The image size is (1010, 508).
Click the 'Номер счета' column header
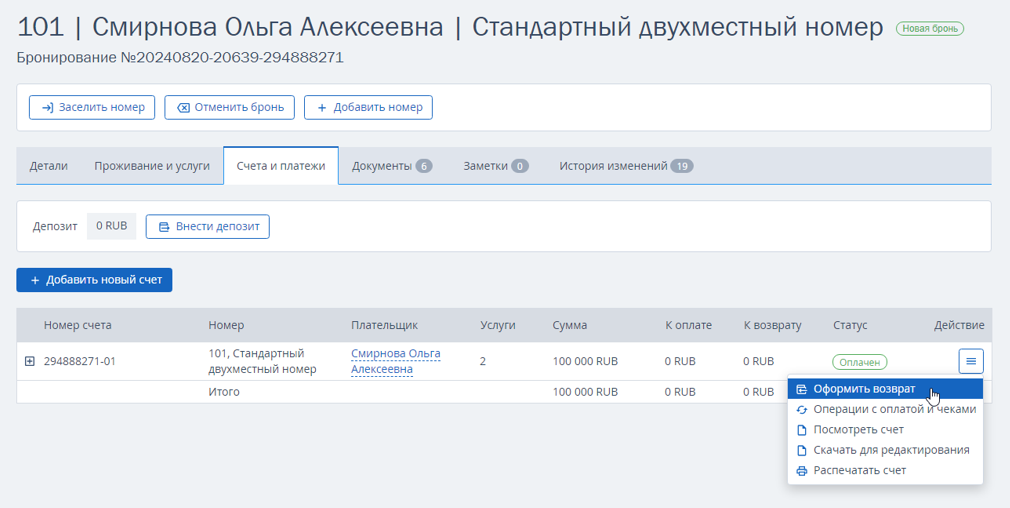coord(77,325)
